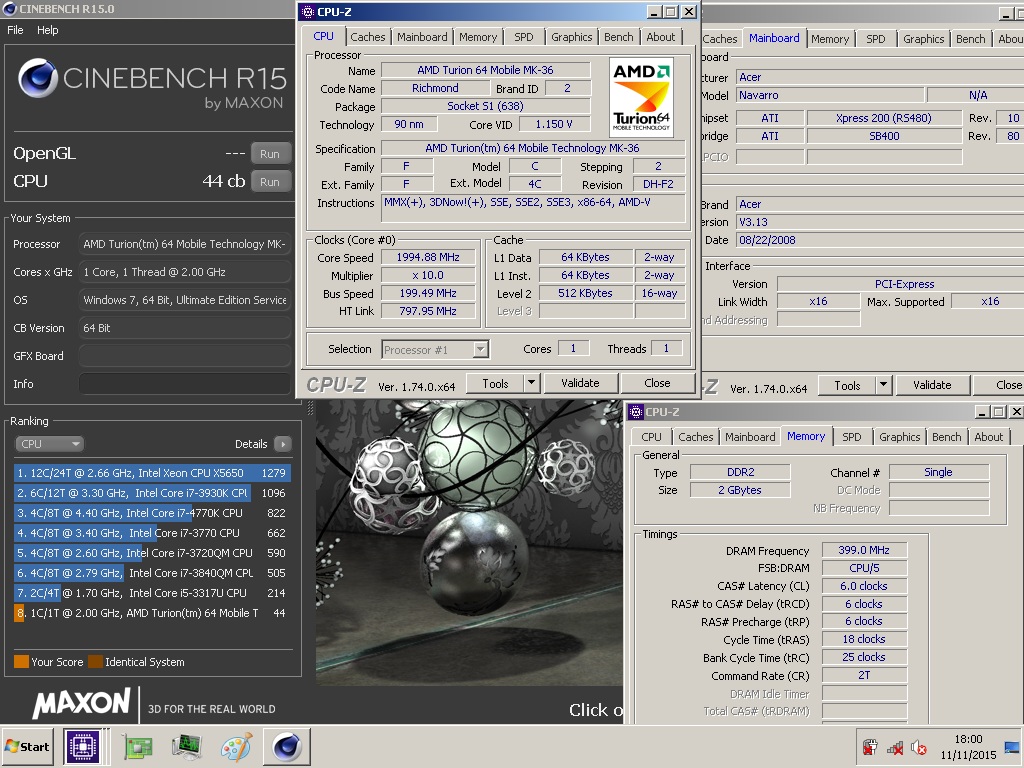
Task: Click the muted volume tray icon
Action: (x=918, y=747)
